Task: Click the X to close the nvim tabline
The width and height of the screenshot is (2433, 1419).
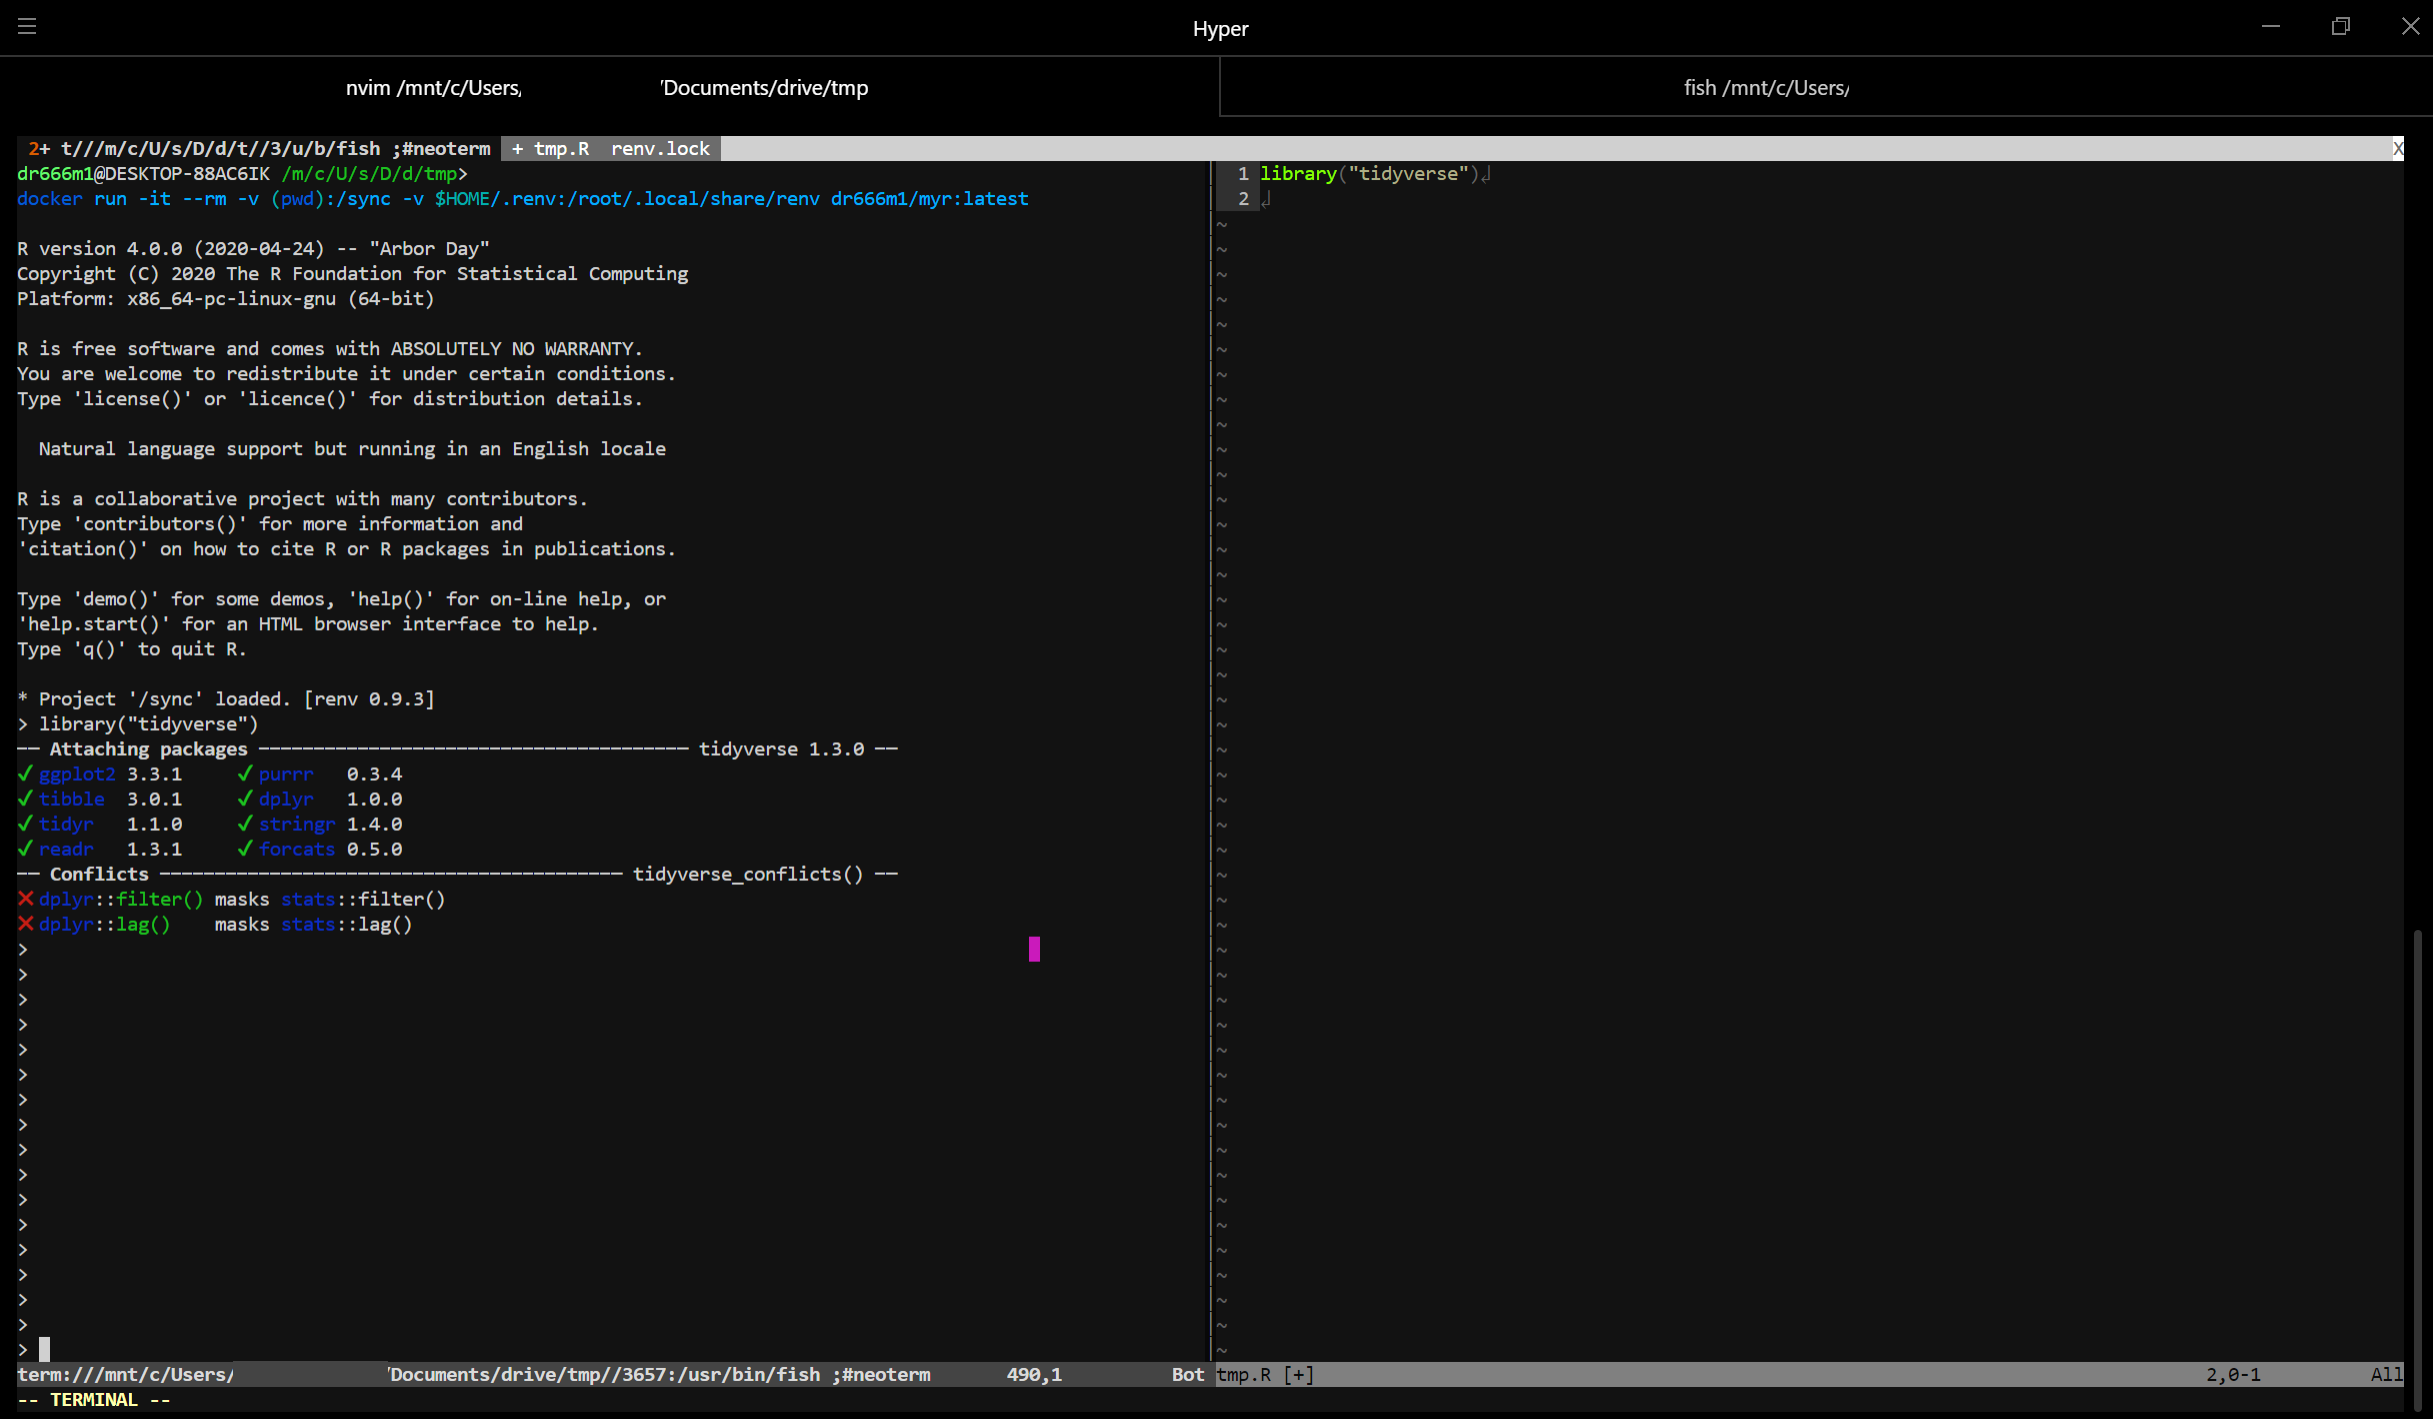Action: tap(2397, 149)
